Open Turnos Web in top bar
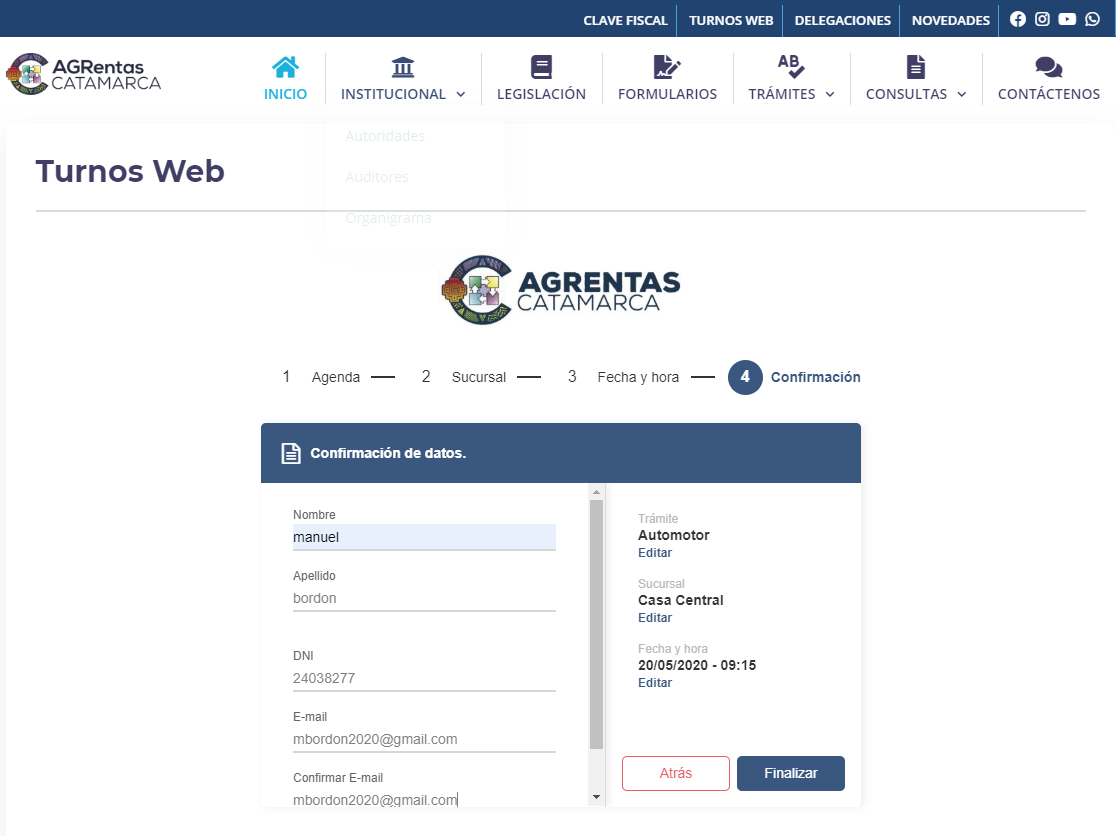1116x836 pixels. pyautogui.click(x=731, y=20)
